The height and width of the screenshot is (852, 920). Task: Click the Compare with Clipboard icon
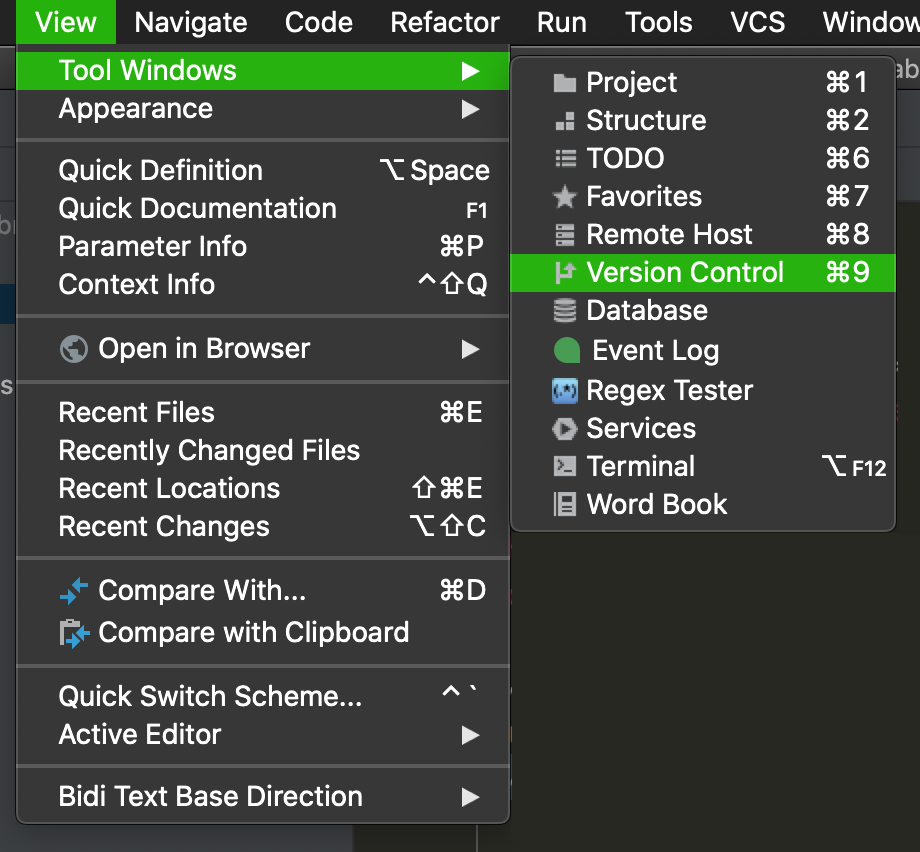pos(74,633)
